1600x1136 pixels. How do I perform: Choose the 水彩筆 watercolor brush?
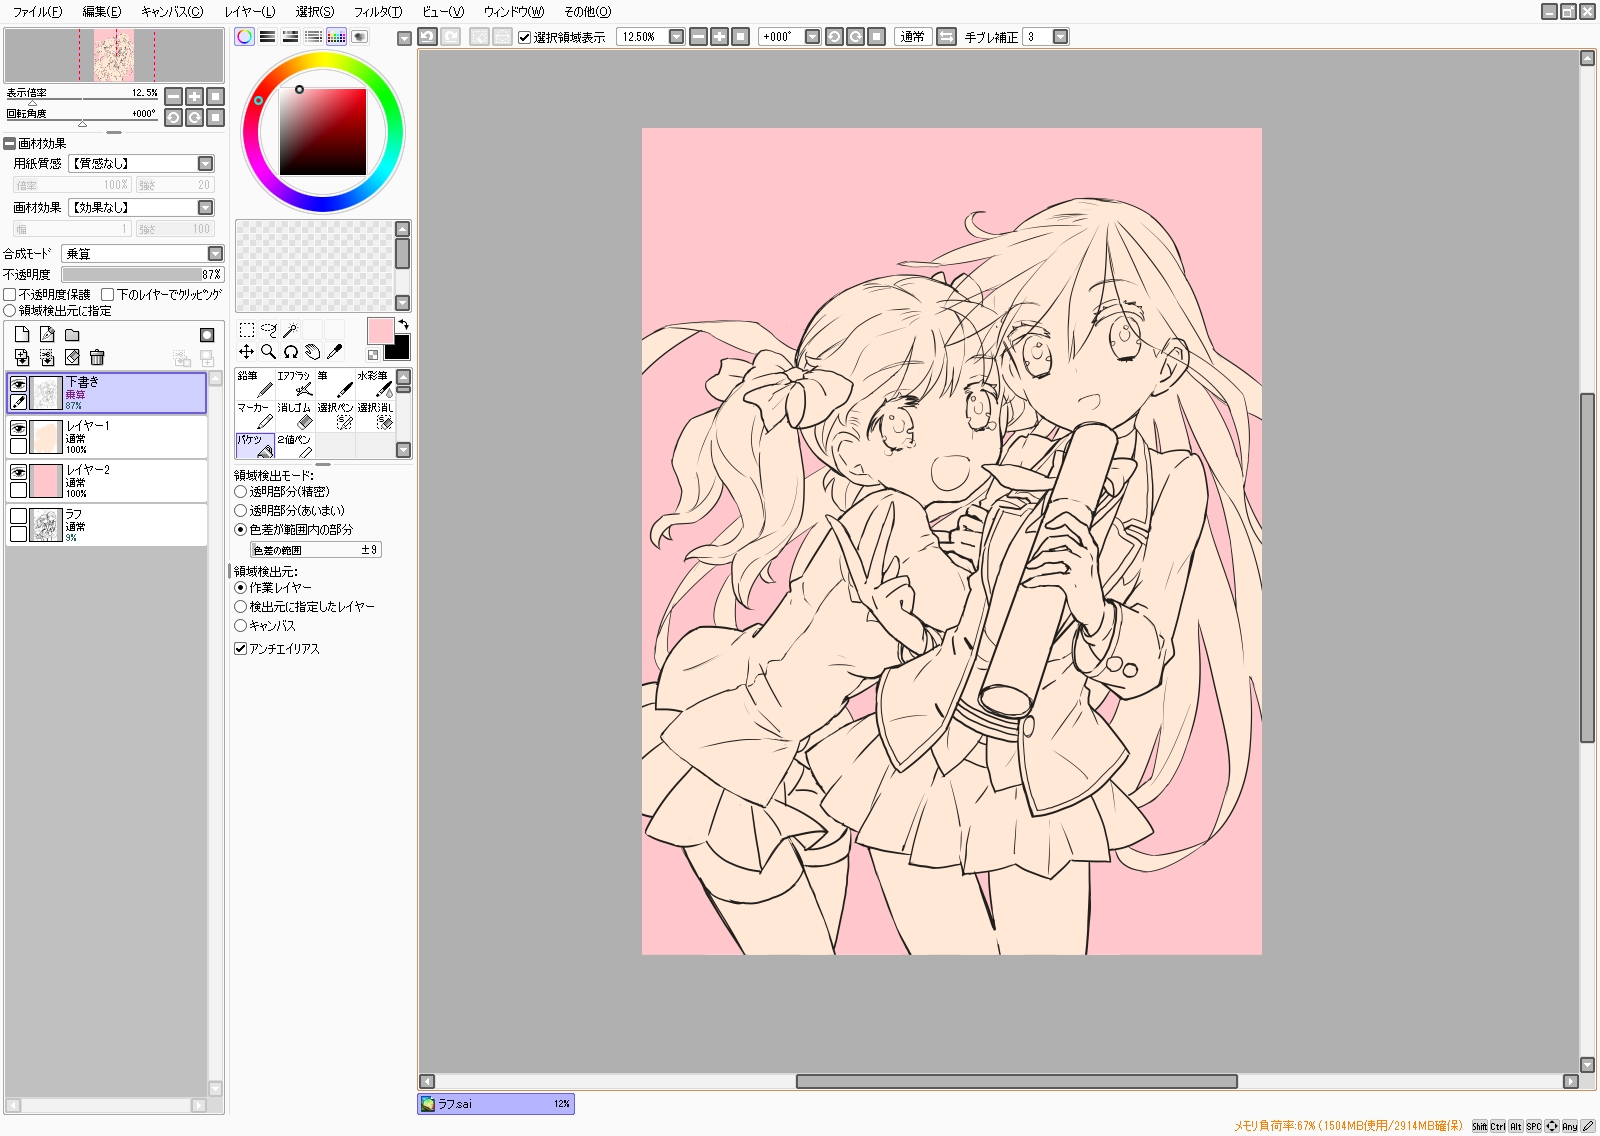[x=375, y=384]
